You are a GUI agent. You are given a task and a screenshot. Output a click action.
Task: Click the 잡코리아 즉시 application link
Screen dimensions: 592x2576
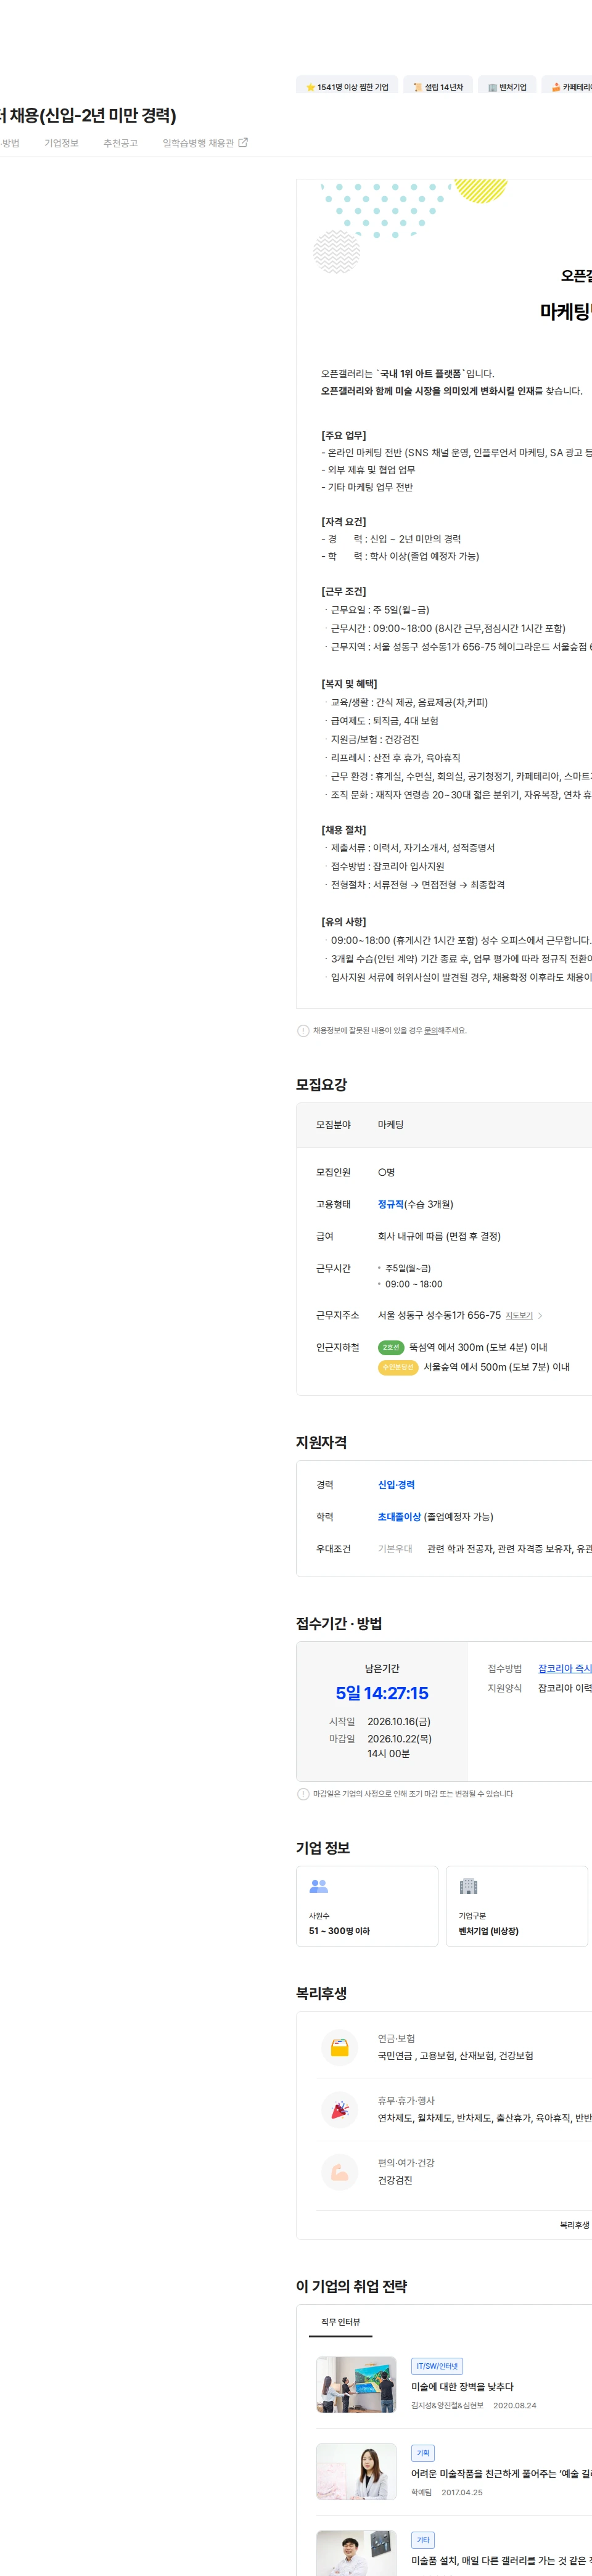[565, 1668]
